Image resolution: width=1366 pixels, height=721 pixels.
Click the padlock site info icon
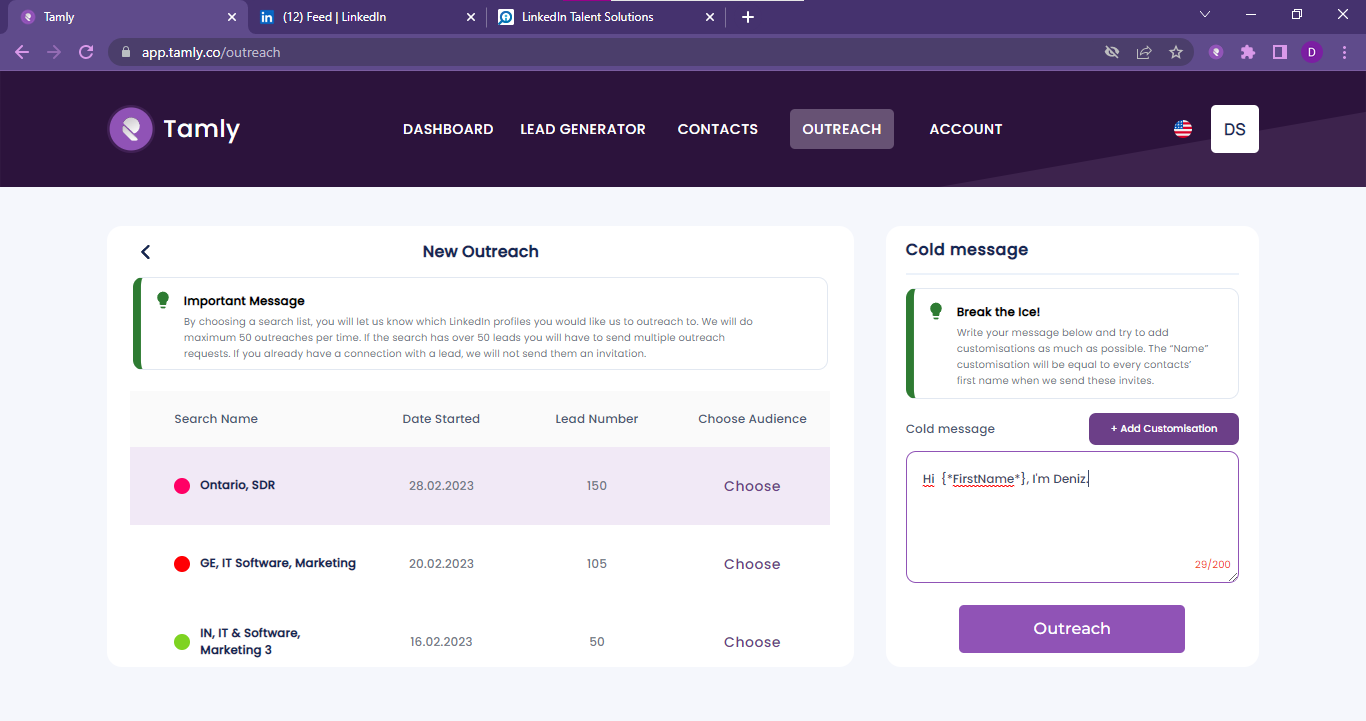pyautogui.click(x=126, y=52)
